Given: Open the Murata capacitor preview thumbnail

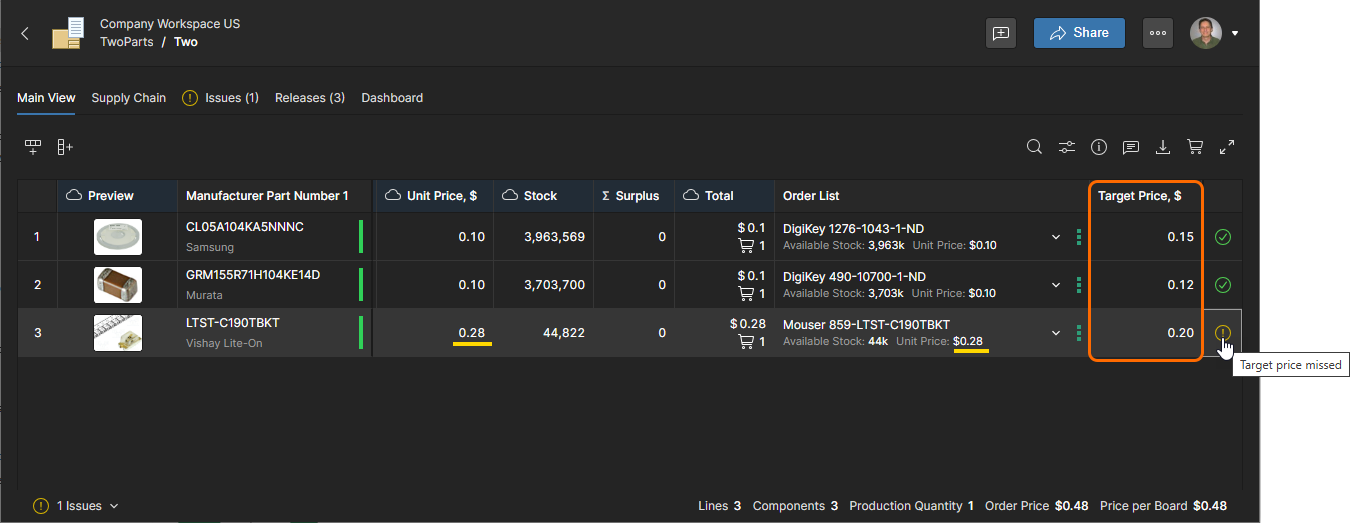Looking at the screenshot, I should (118, 285).
